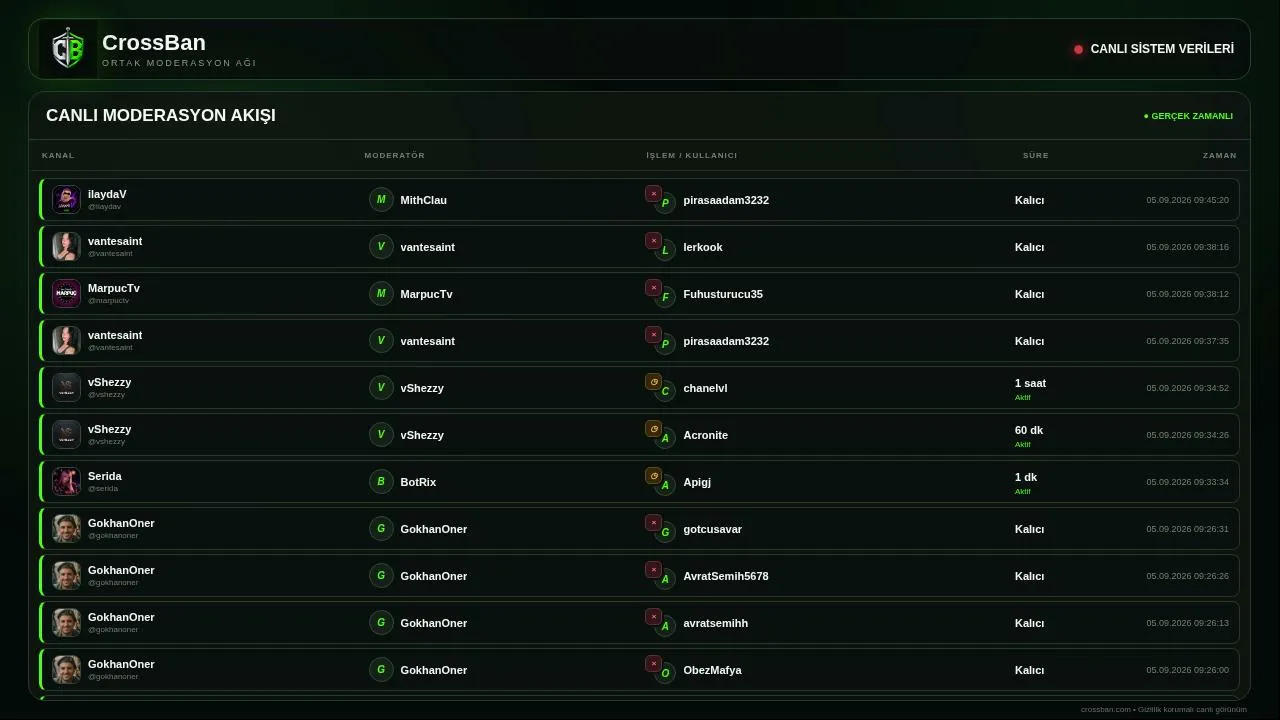Viewport: 1280px width, 720px height.
Task: Click the BotRix moderator B badge
Action: (x=381, y=481)
